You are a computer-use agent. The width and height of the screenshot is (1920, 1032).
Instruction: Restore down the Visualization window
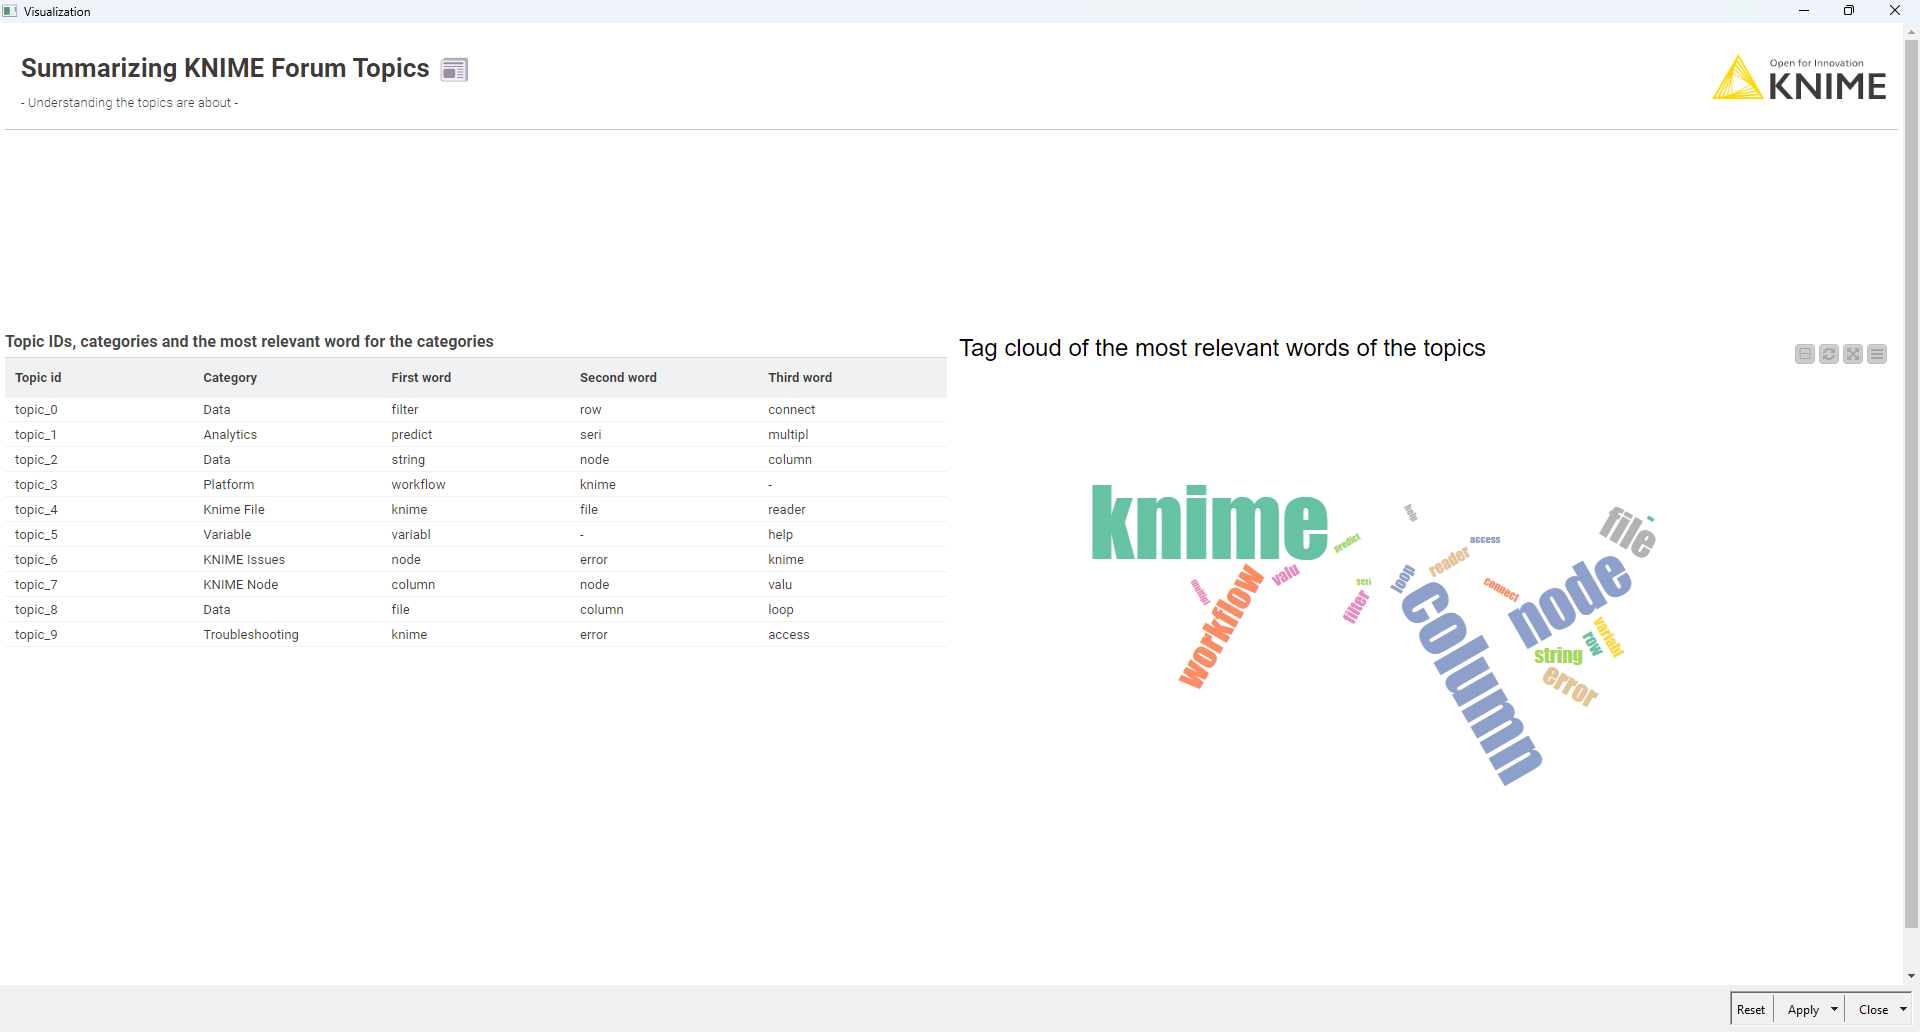1849,11
